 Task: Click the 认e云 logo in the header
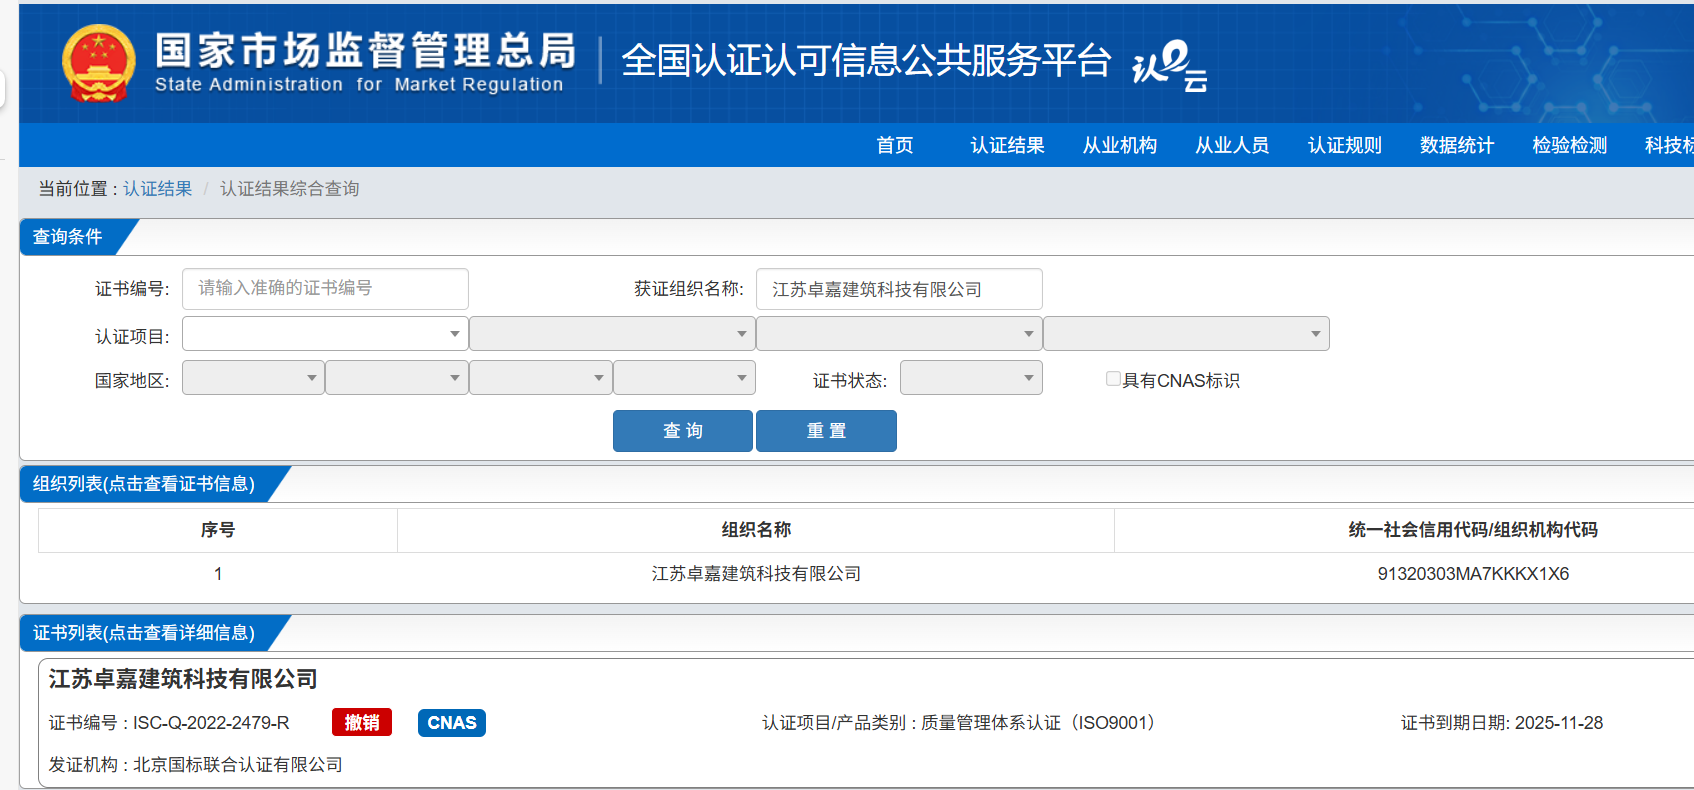coord(1169,66)
